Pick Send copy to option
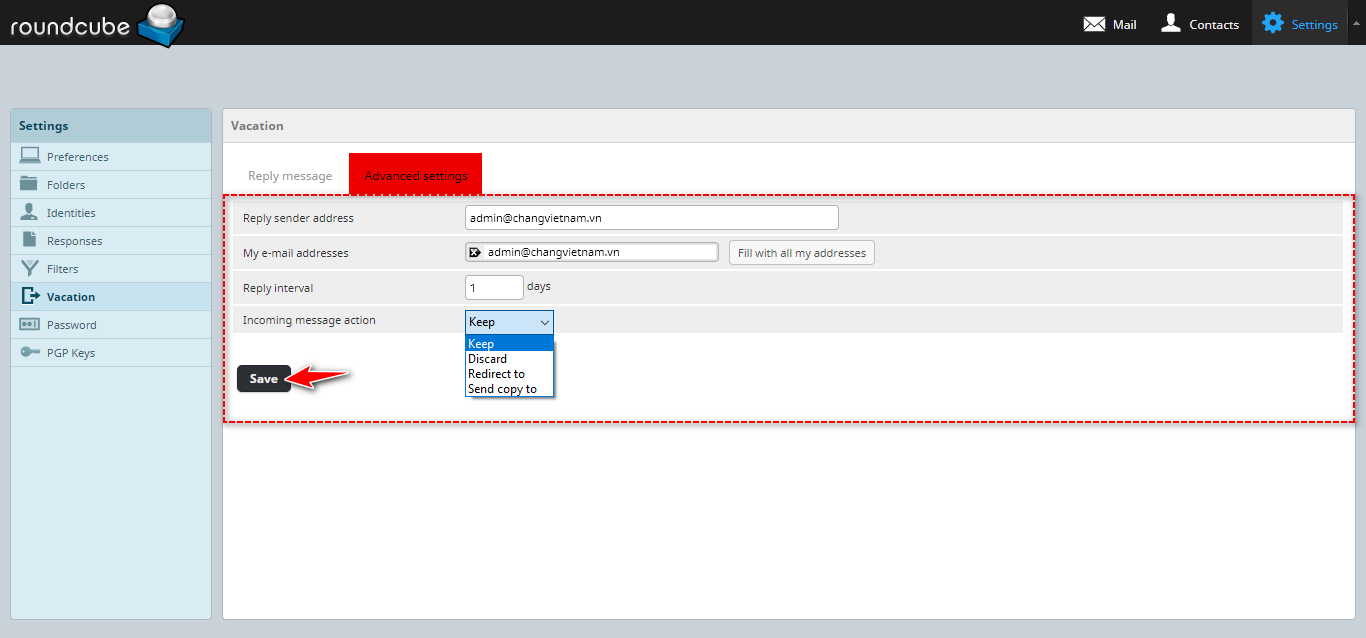This screenshot has width=1366, height=638. [502, 389]
